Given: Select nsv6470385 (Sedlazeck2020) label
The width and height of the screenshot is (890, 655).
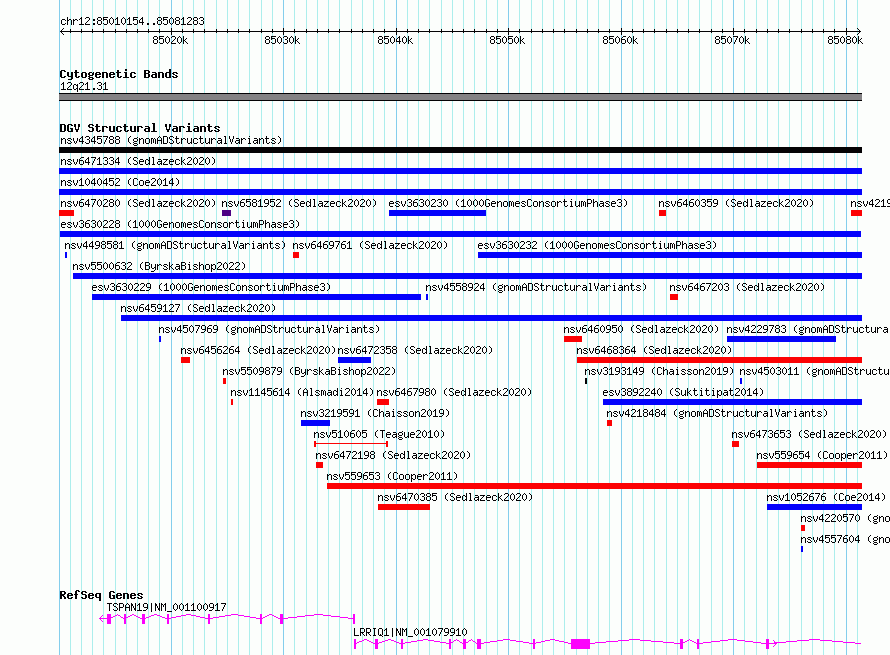Looking at the screenshot, I should tap(455, 497).
